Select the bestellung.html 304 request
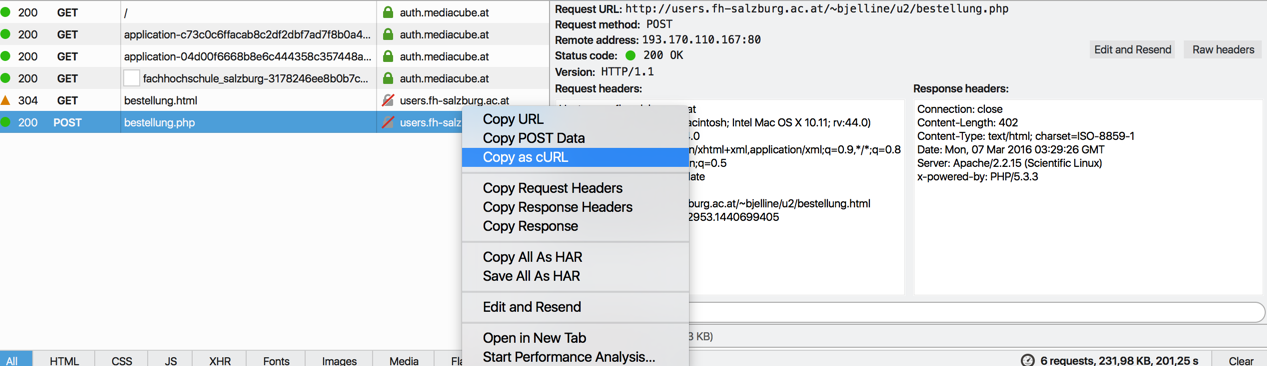 click(274, 100)
